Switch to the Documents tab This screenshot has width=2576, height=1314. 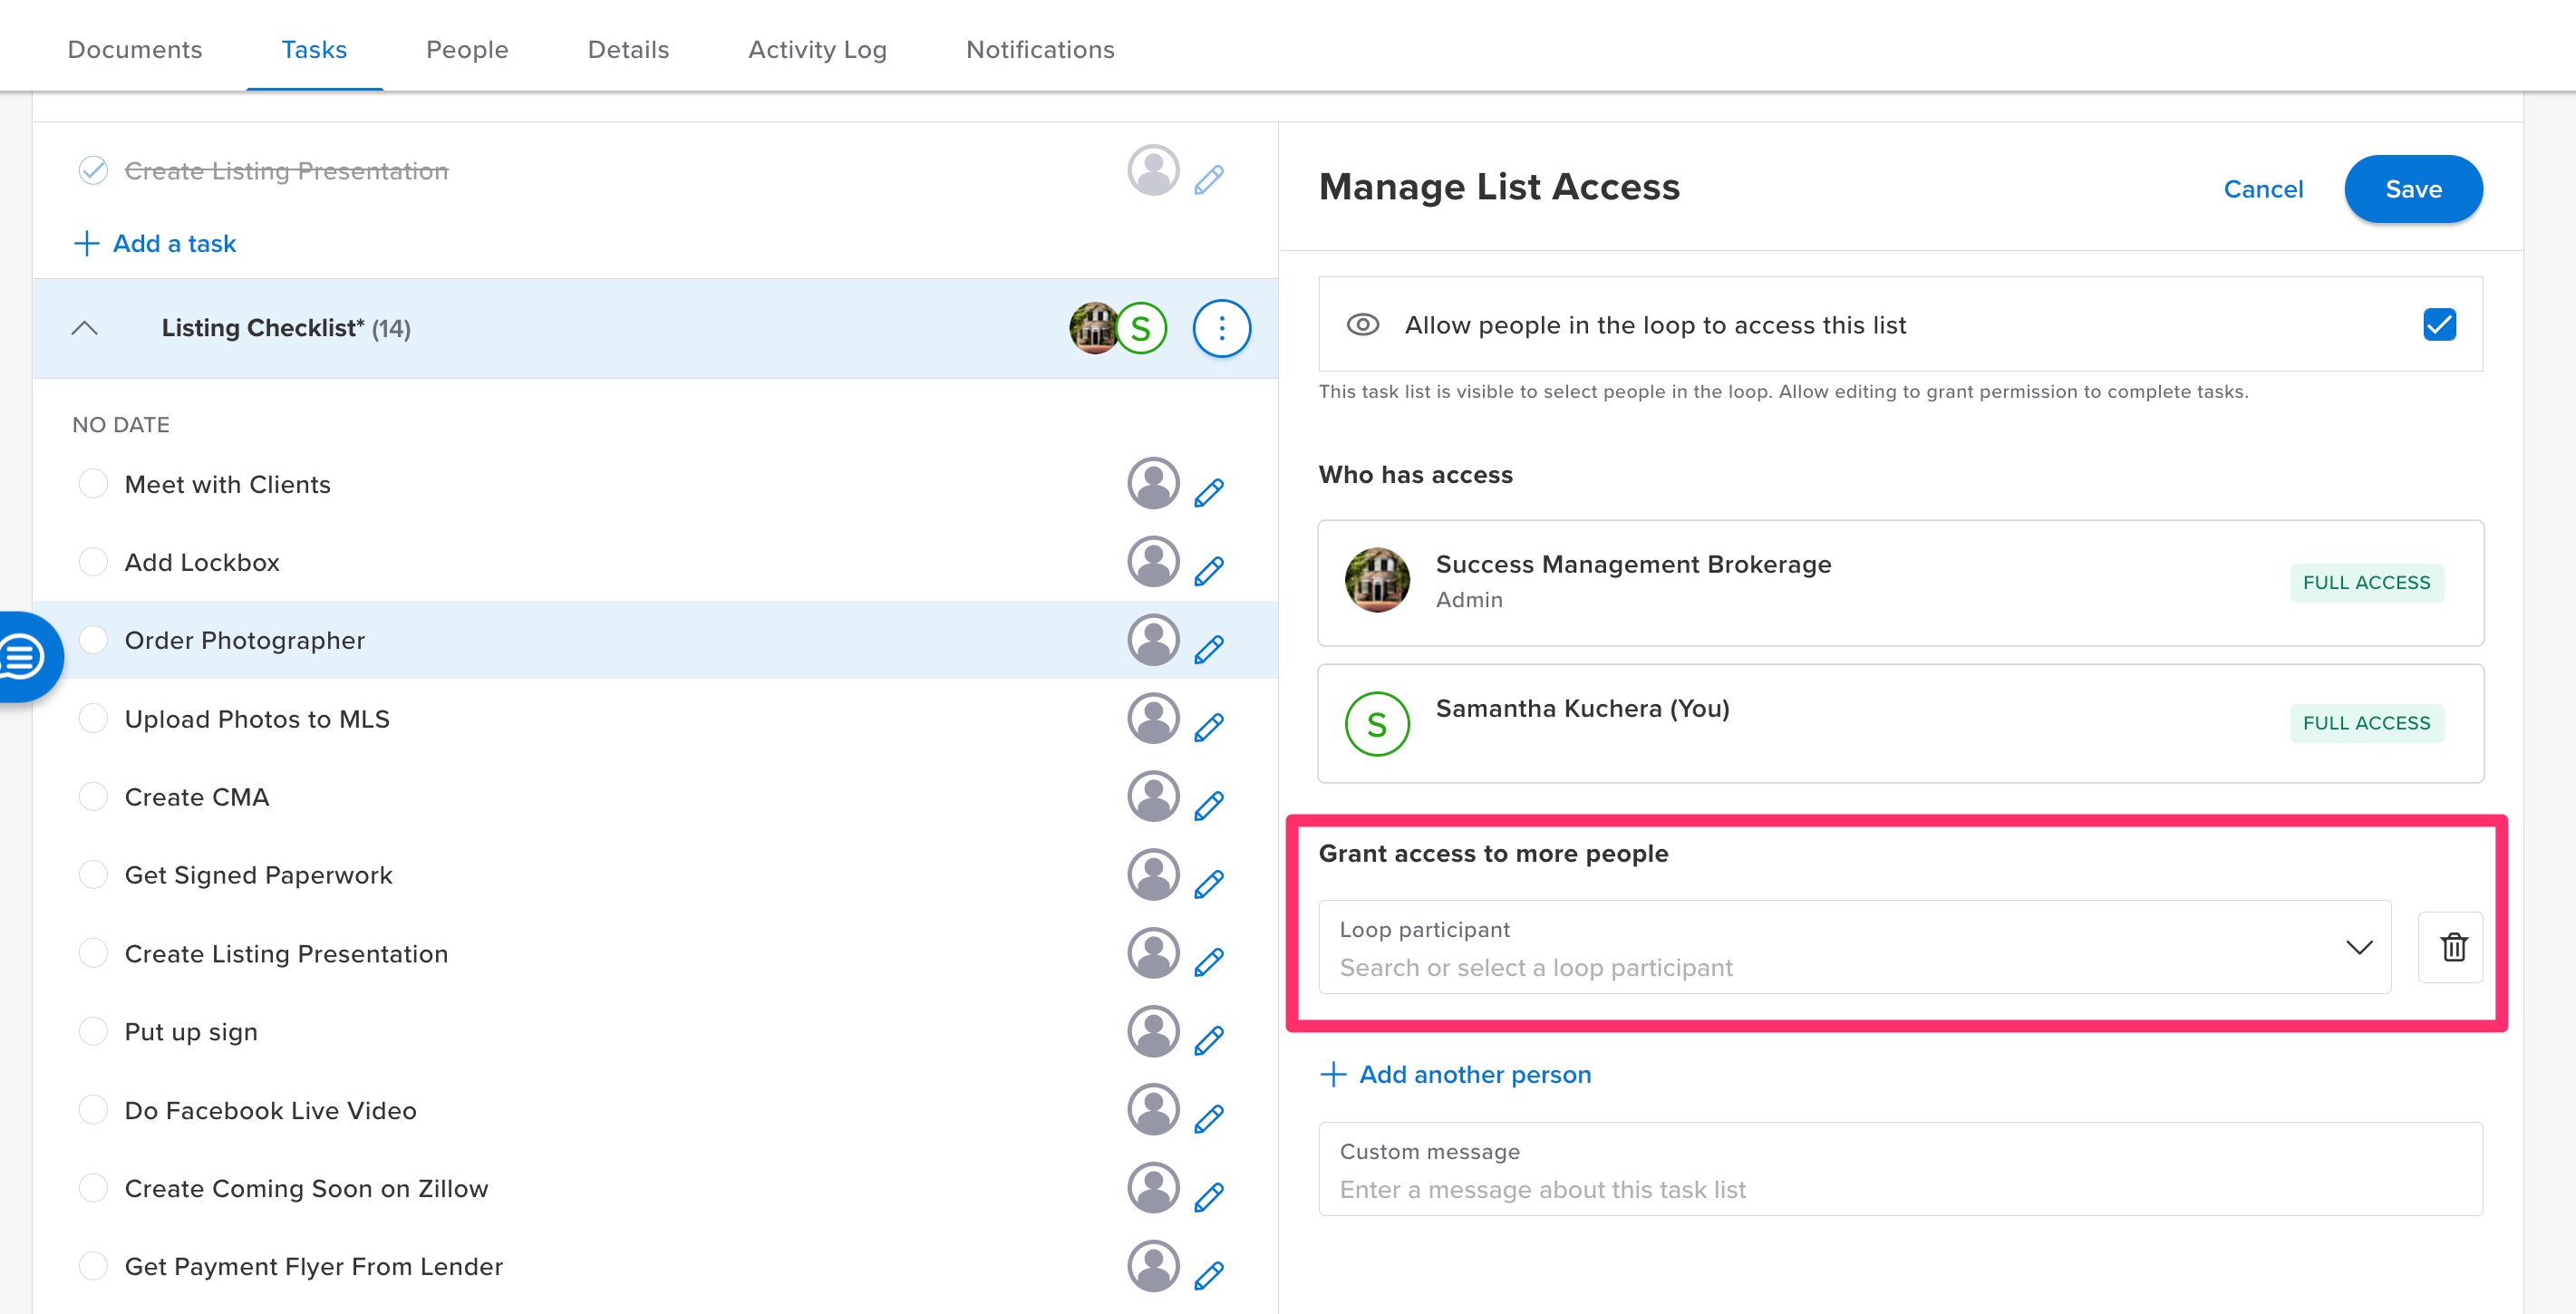point(134,49)
